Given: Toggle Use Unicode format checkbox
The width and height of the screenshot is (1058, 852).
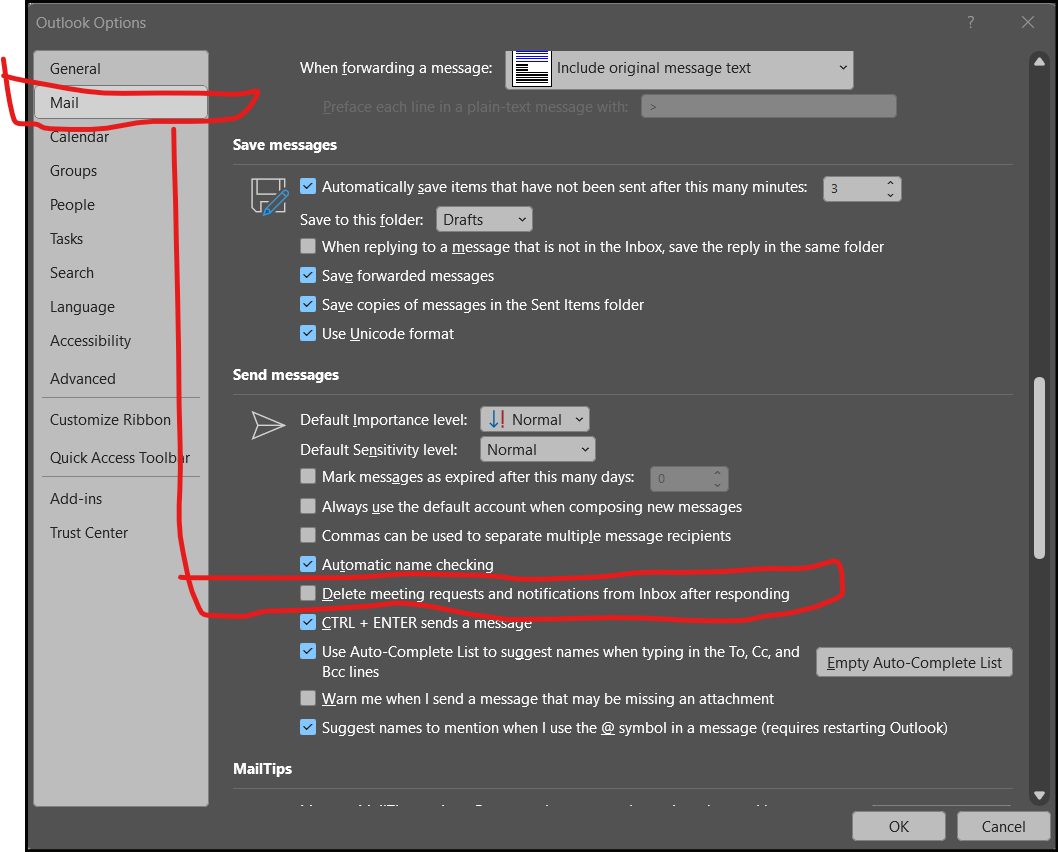Looking at the screenshot, I should 308,333.
